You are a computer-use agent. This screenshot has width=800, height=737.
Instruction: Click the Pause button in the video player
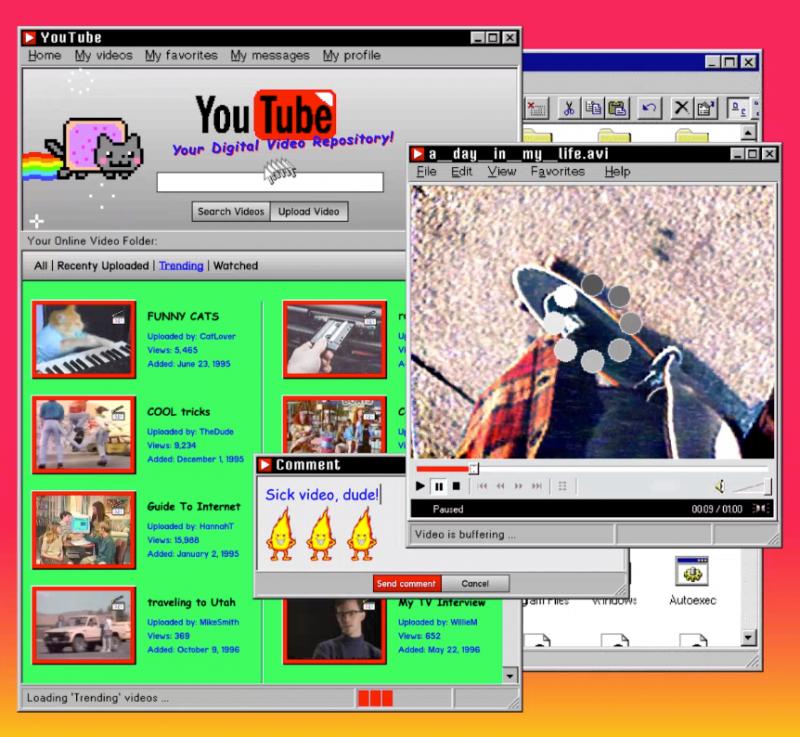[439, 487]
